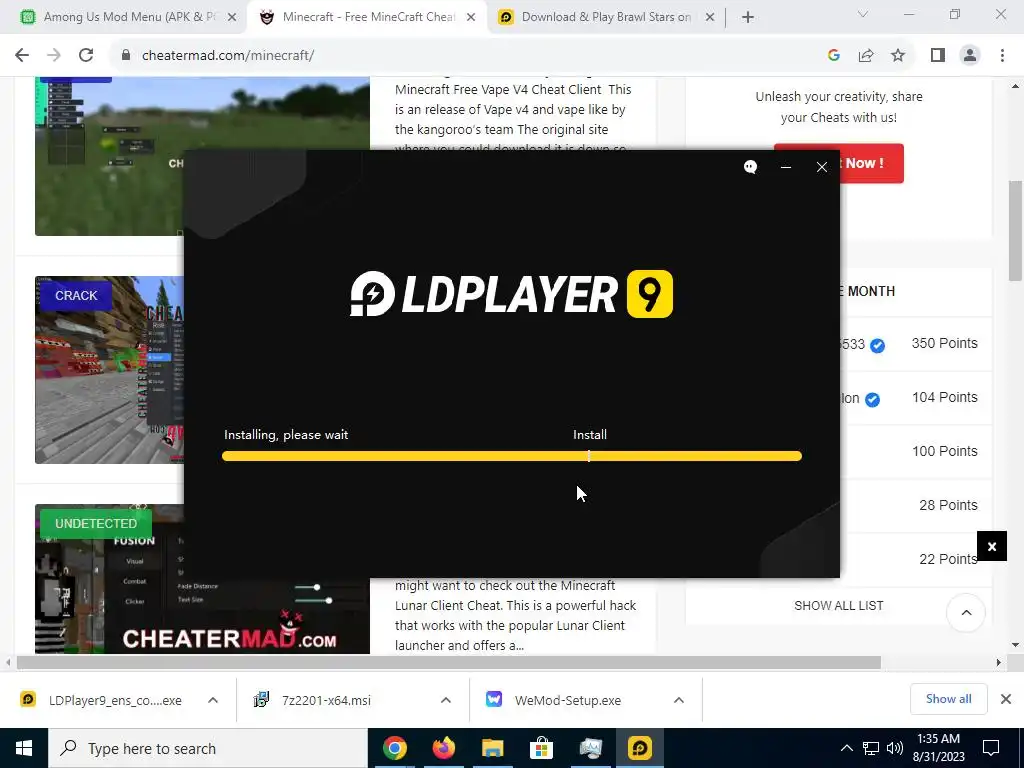Click the 104 Points leaderboard entry

pyautogui.click(x=944, y=397)
